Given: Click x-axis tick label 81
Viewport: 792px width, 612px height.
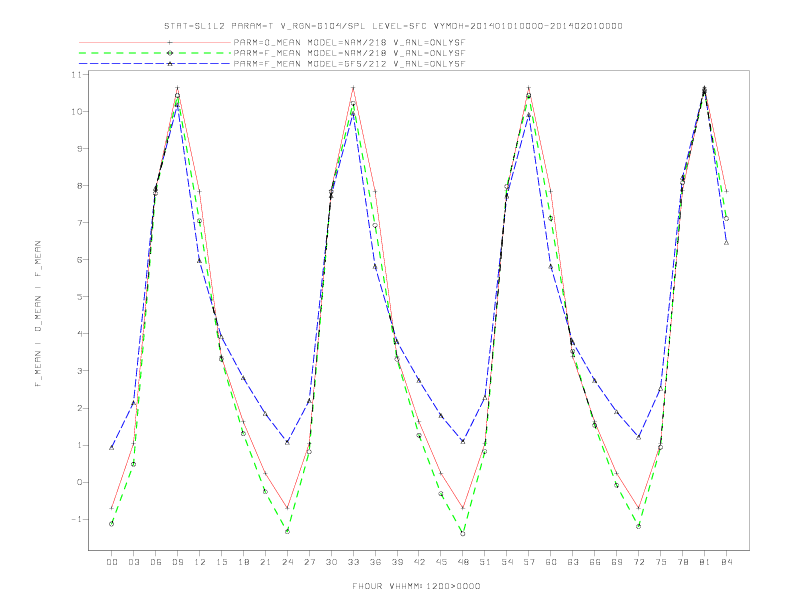Looking at the screenshot, I should click(705, 562).
